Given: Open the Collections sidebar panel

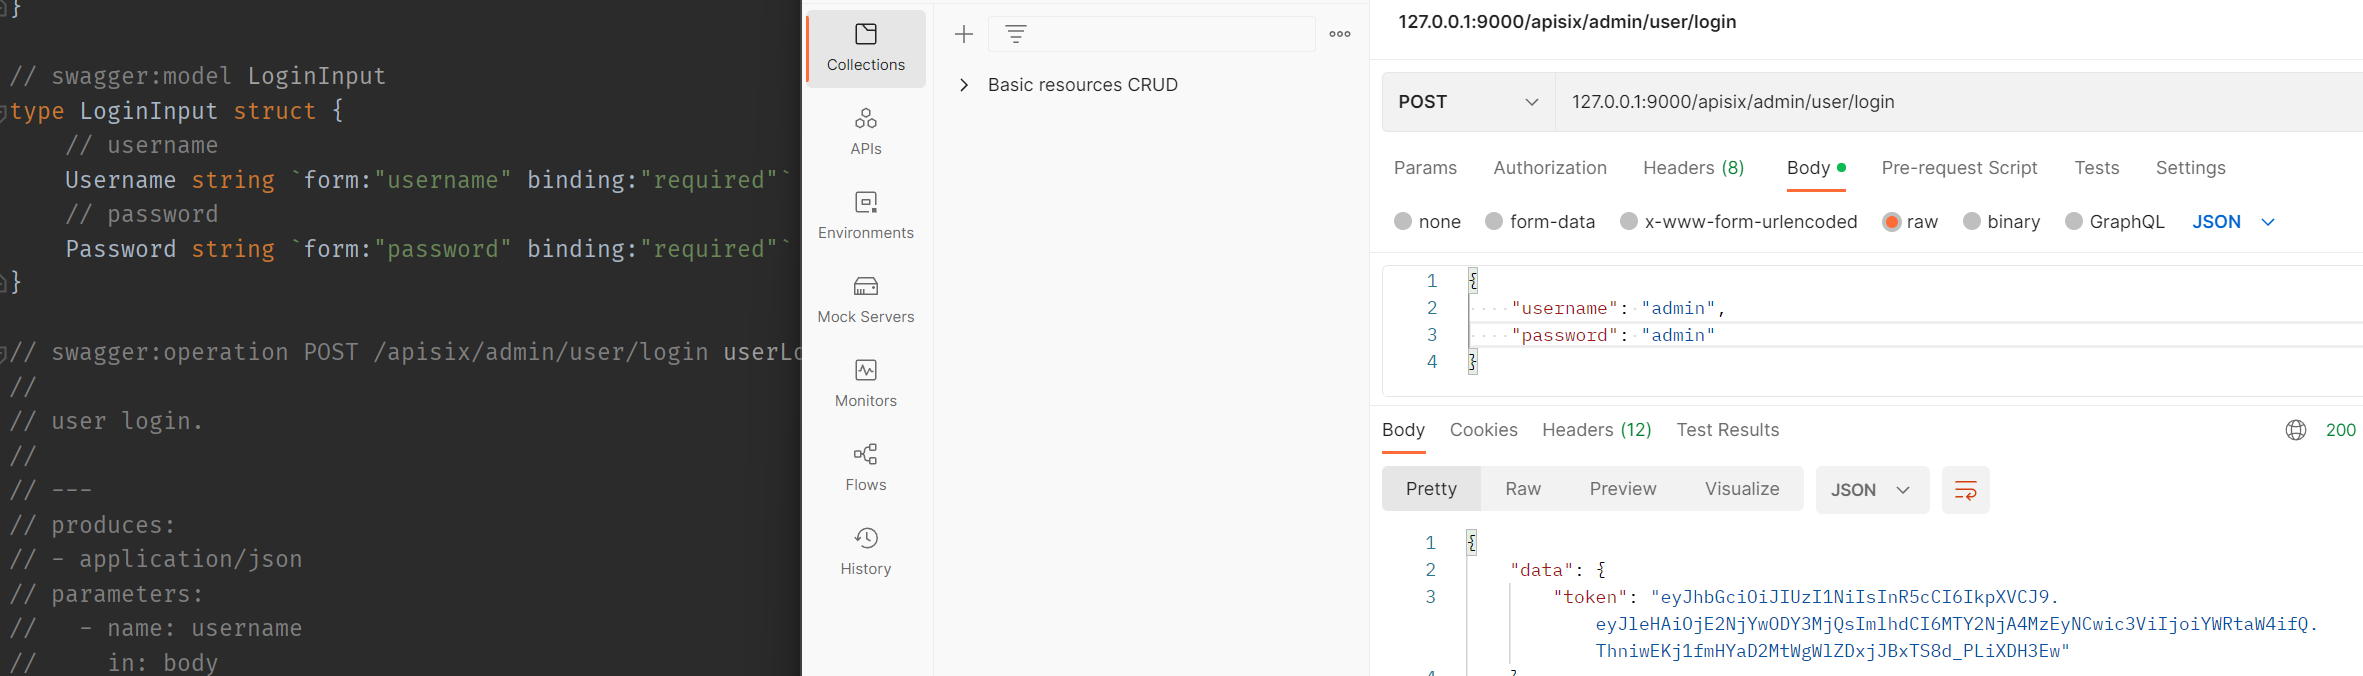Looking at the screenshot, I should point(866,49).
